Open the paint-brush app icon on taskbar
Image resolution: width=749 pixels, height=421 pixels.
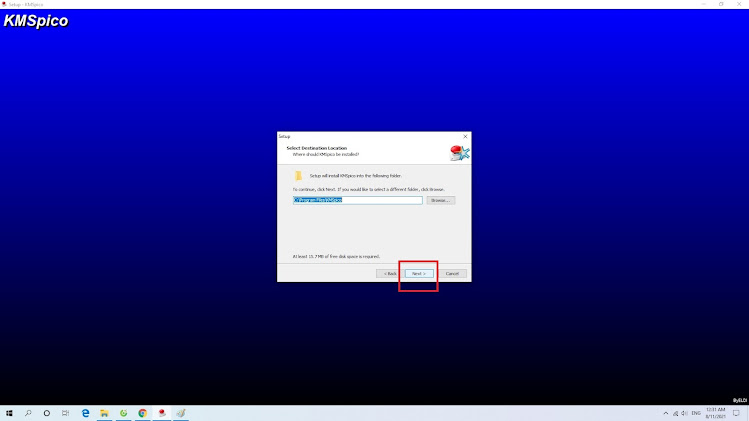[181, 413]
